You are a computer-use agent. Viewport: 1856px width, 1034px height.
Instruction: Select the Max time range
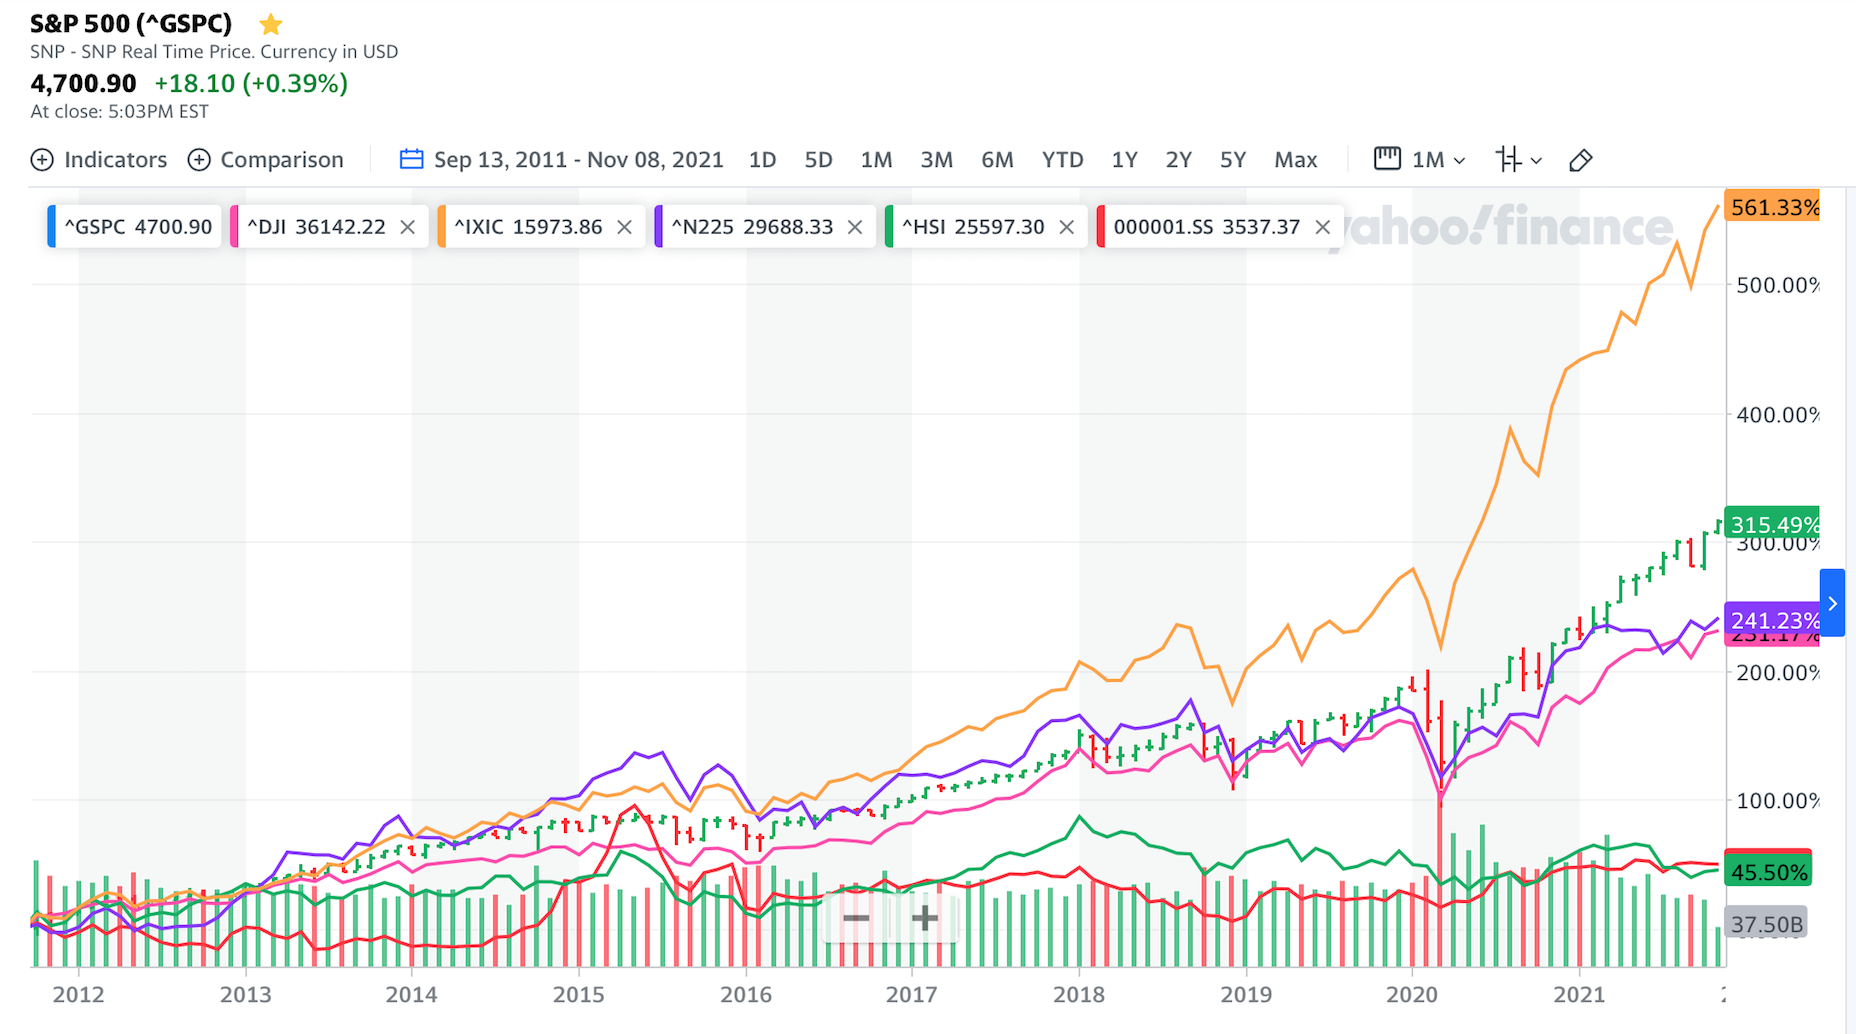[1296, 160]
